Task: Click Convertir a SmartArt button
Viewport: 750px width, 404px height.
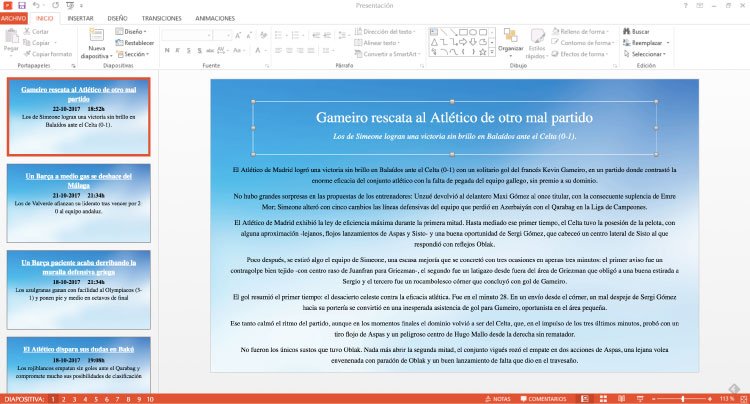Action: tap(387, 54)
